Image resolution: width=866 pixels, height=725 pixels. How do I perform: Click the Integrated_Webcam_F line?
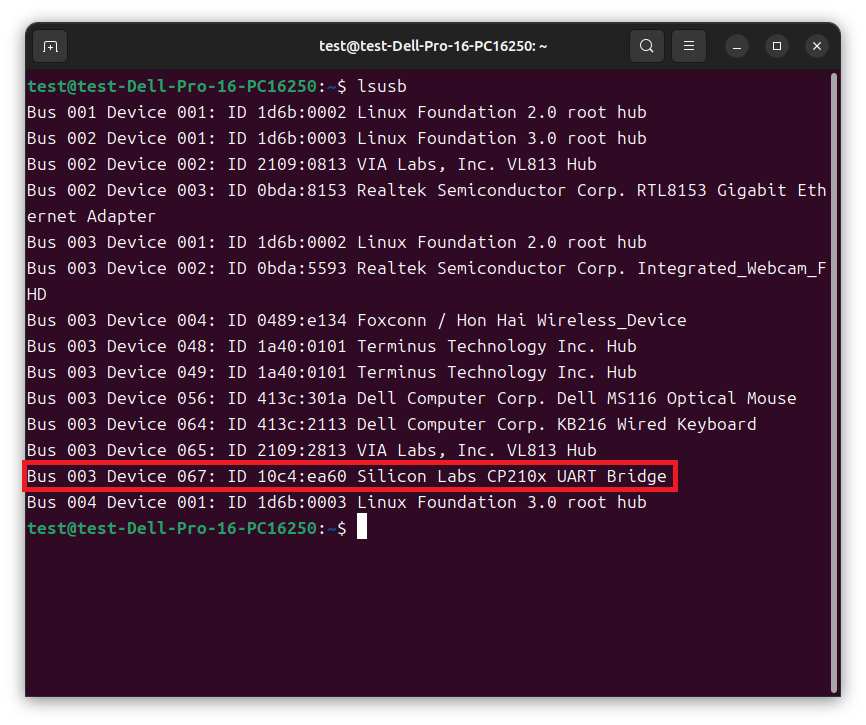[x=426, y=268]
